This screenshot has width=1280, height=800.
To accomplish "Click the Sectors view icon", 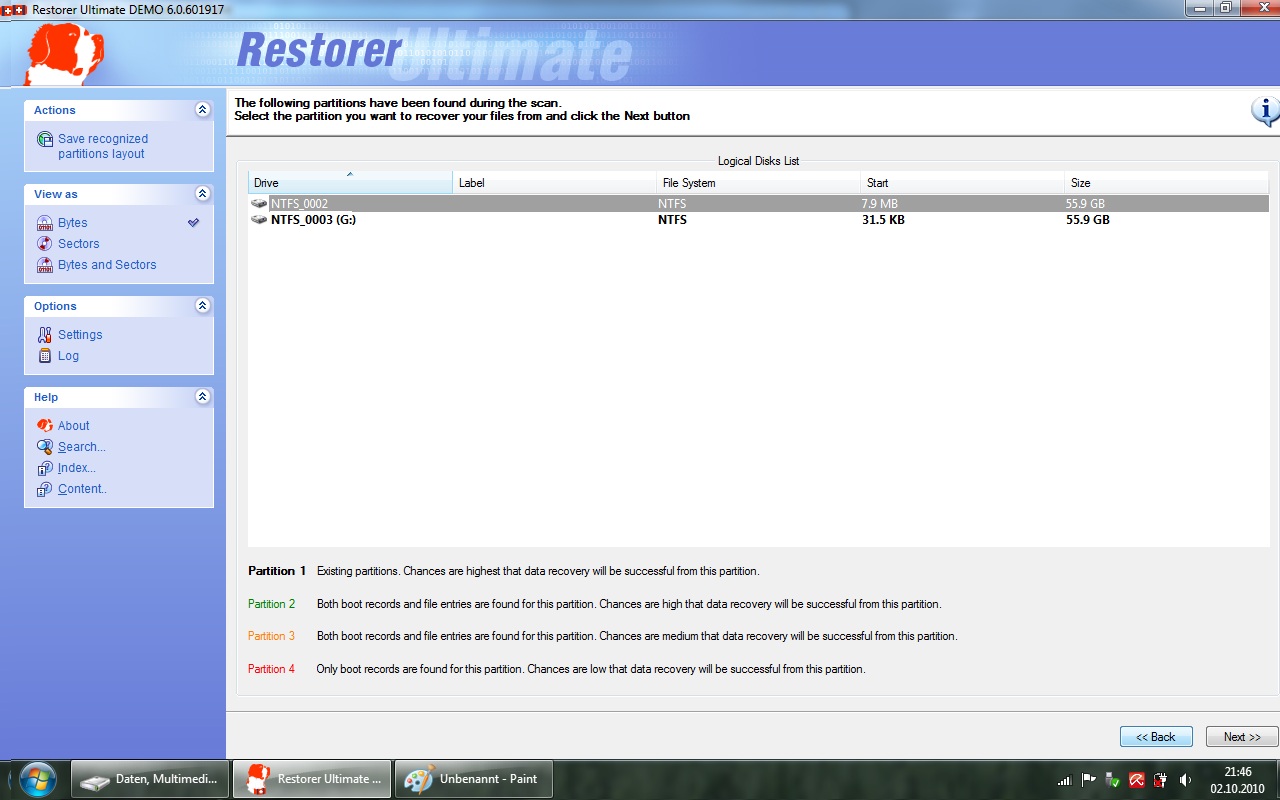I will tap(44, 244).
